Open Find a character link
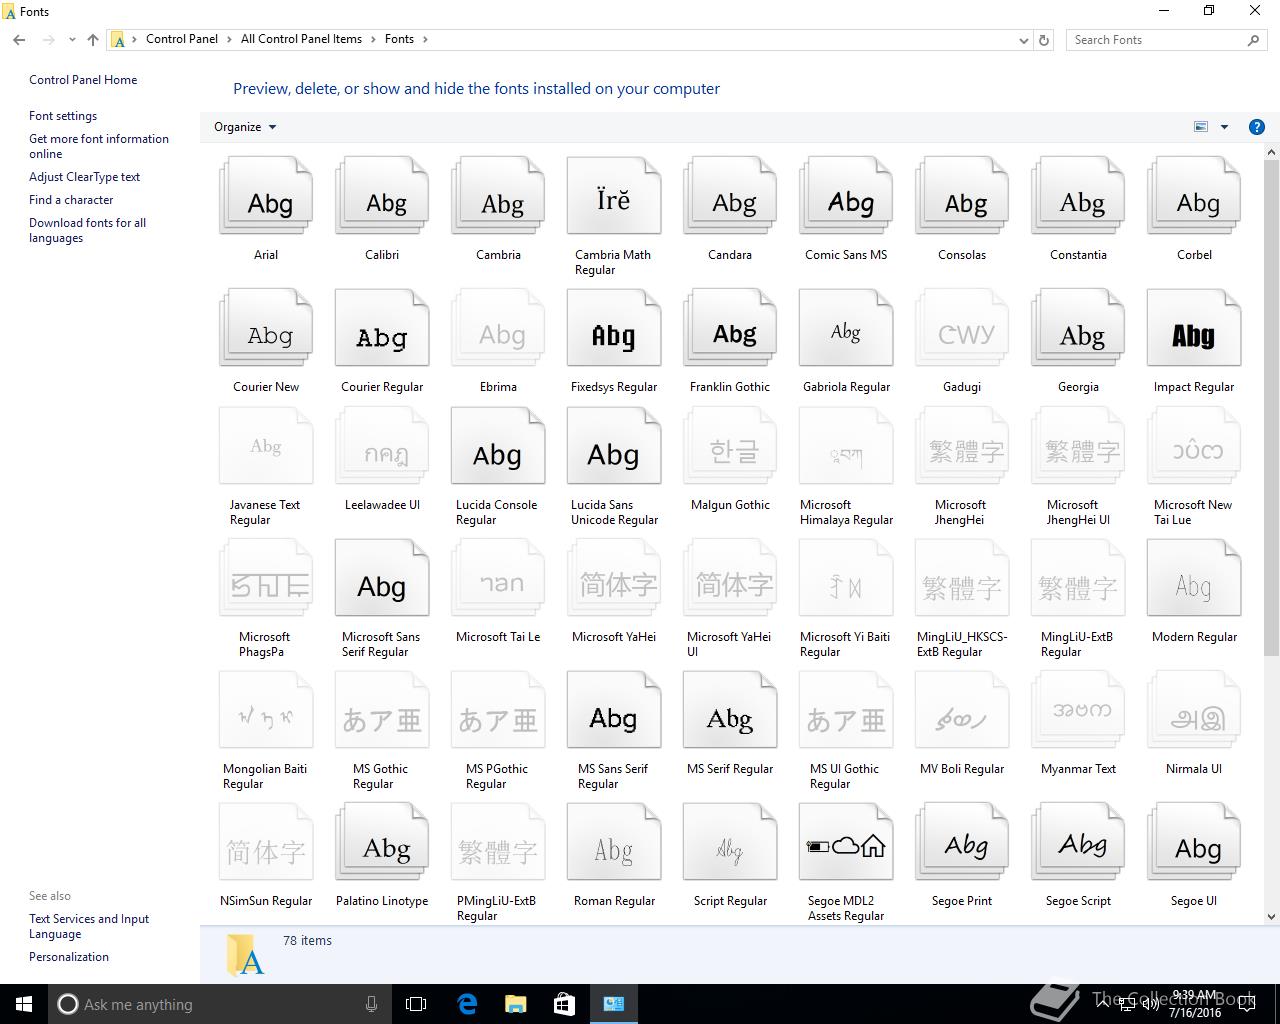 [71, 200]
